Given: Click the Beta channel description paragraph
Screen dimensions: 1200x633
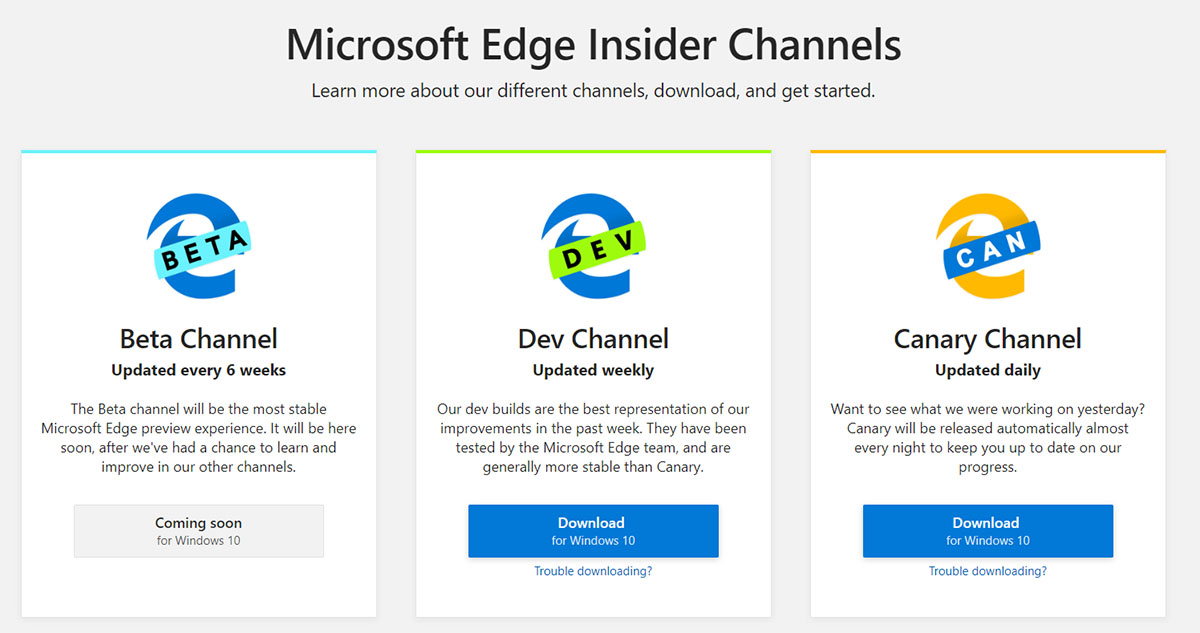Looking at the screenshot, I should (199, 438).
